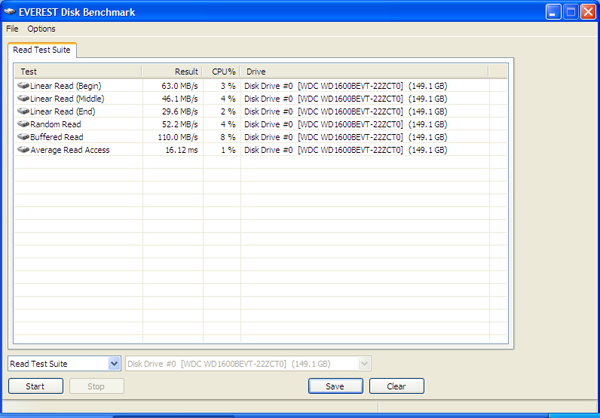Image resolution: width=600 pixels, height=418 pixels.
Task: Select the Linear Read (Begin) row label
Action: point(66,86)
